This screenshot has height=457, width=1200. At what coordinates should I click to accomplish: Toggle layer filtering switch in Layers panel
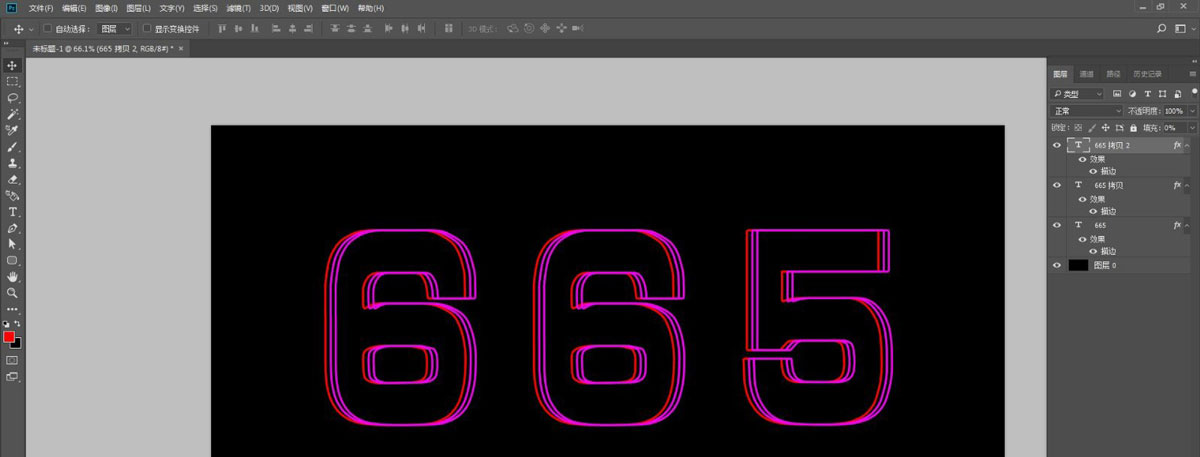pos(1193,91)
